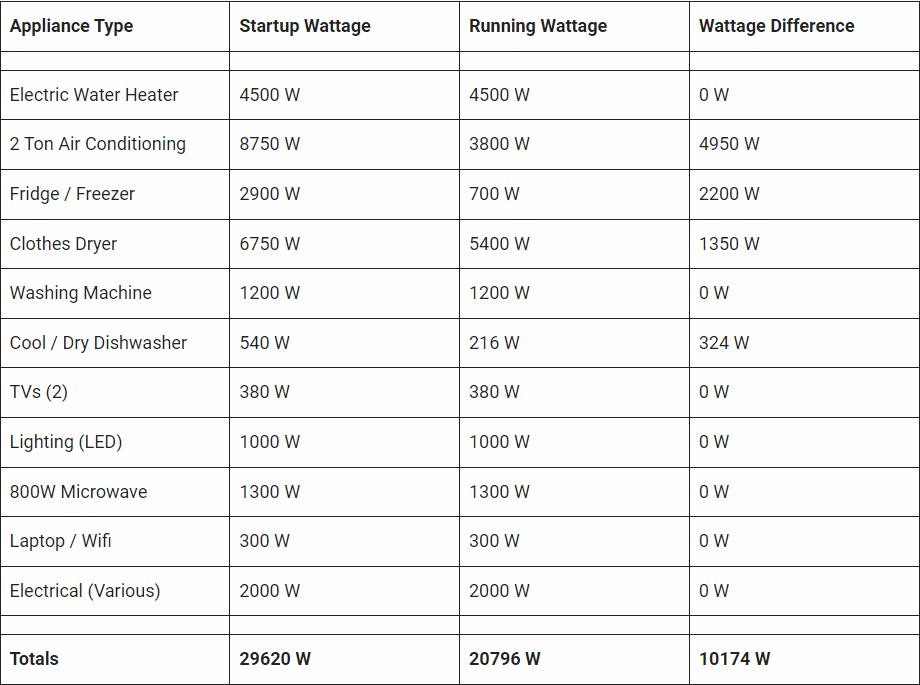
Task: Select the 800W Microwave cell
Action: click(x=78, y=492)
